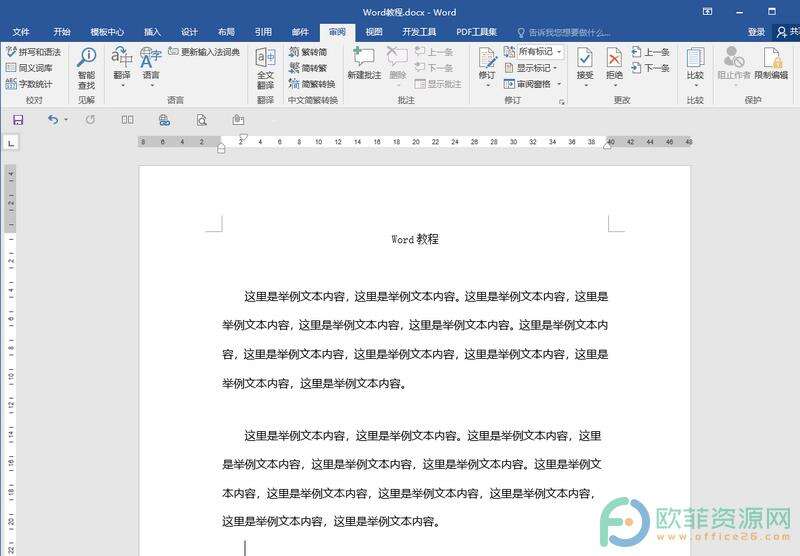This screenshot has width=800, height=556.
Task: Open Spelling and Grammar check
Action: (x=33, y=52)
